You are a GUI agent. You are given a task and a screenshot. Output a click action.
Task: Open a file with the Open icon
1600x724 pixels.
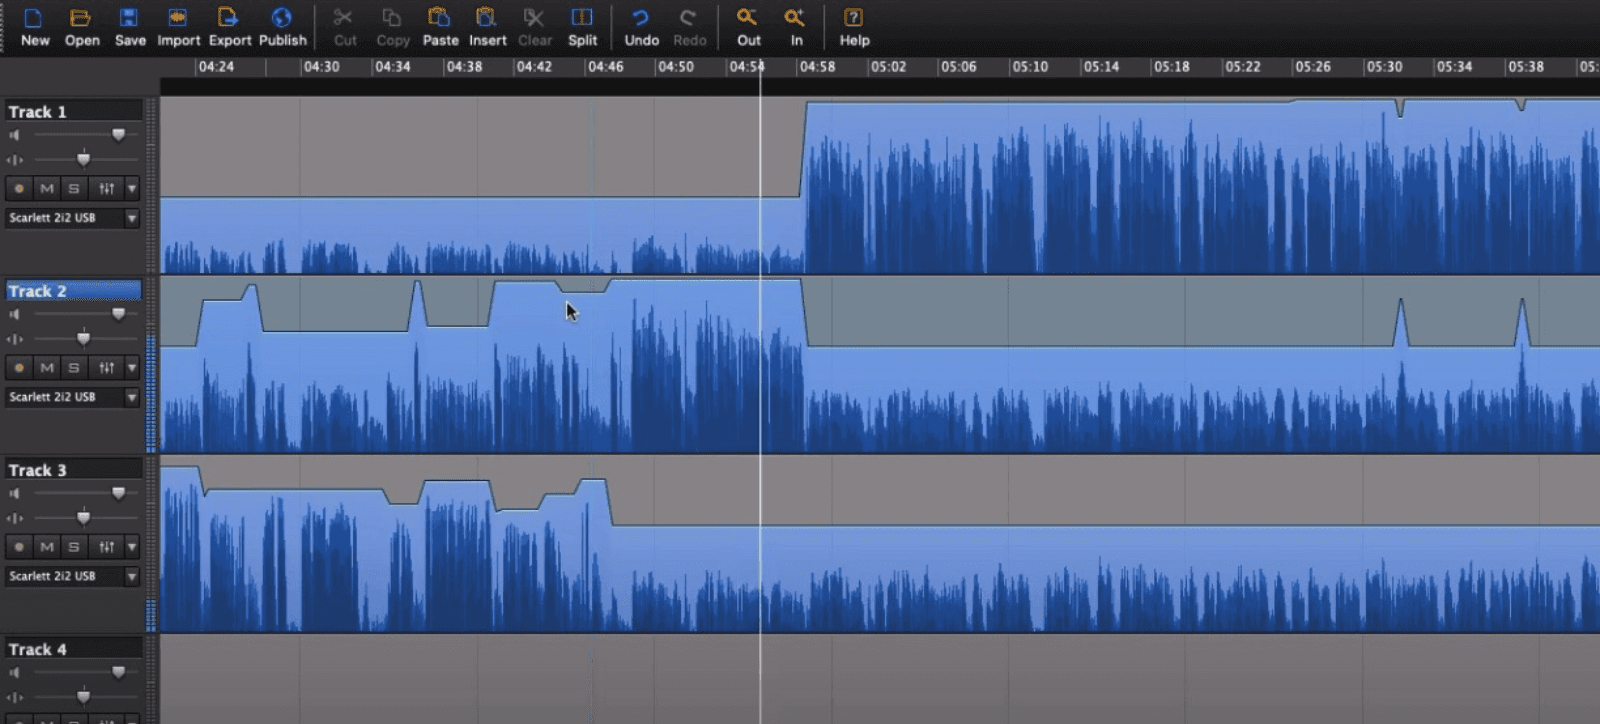[x=81, y=18]
